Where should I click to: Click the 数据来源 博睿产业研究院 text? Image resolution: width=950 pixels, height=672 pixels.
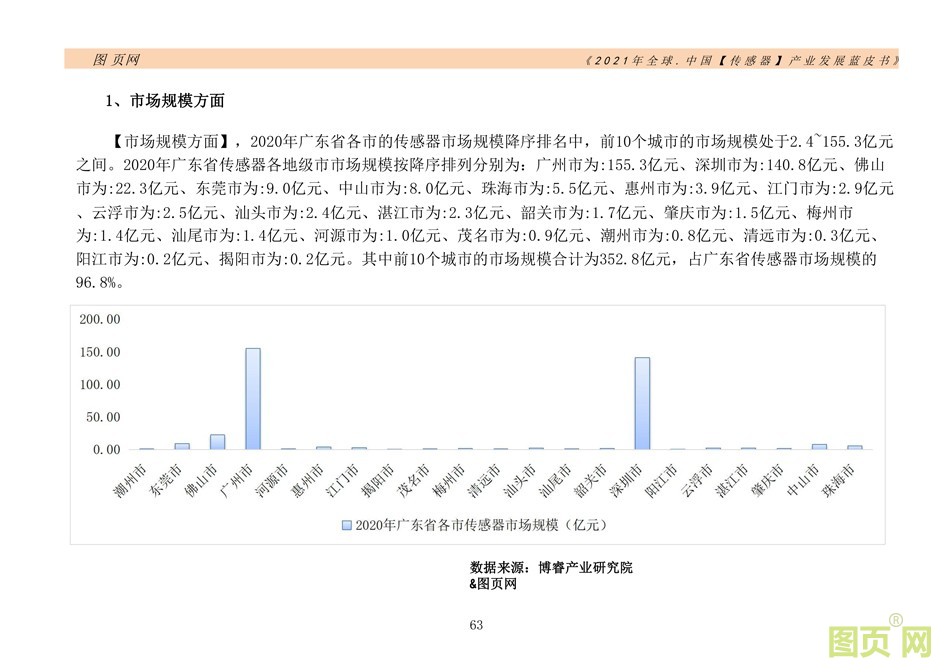pyautogui.click(x=551, y=568)
